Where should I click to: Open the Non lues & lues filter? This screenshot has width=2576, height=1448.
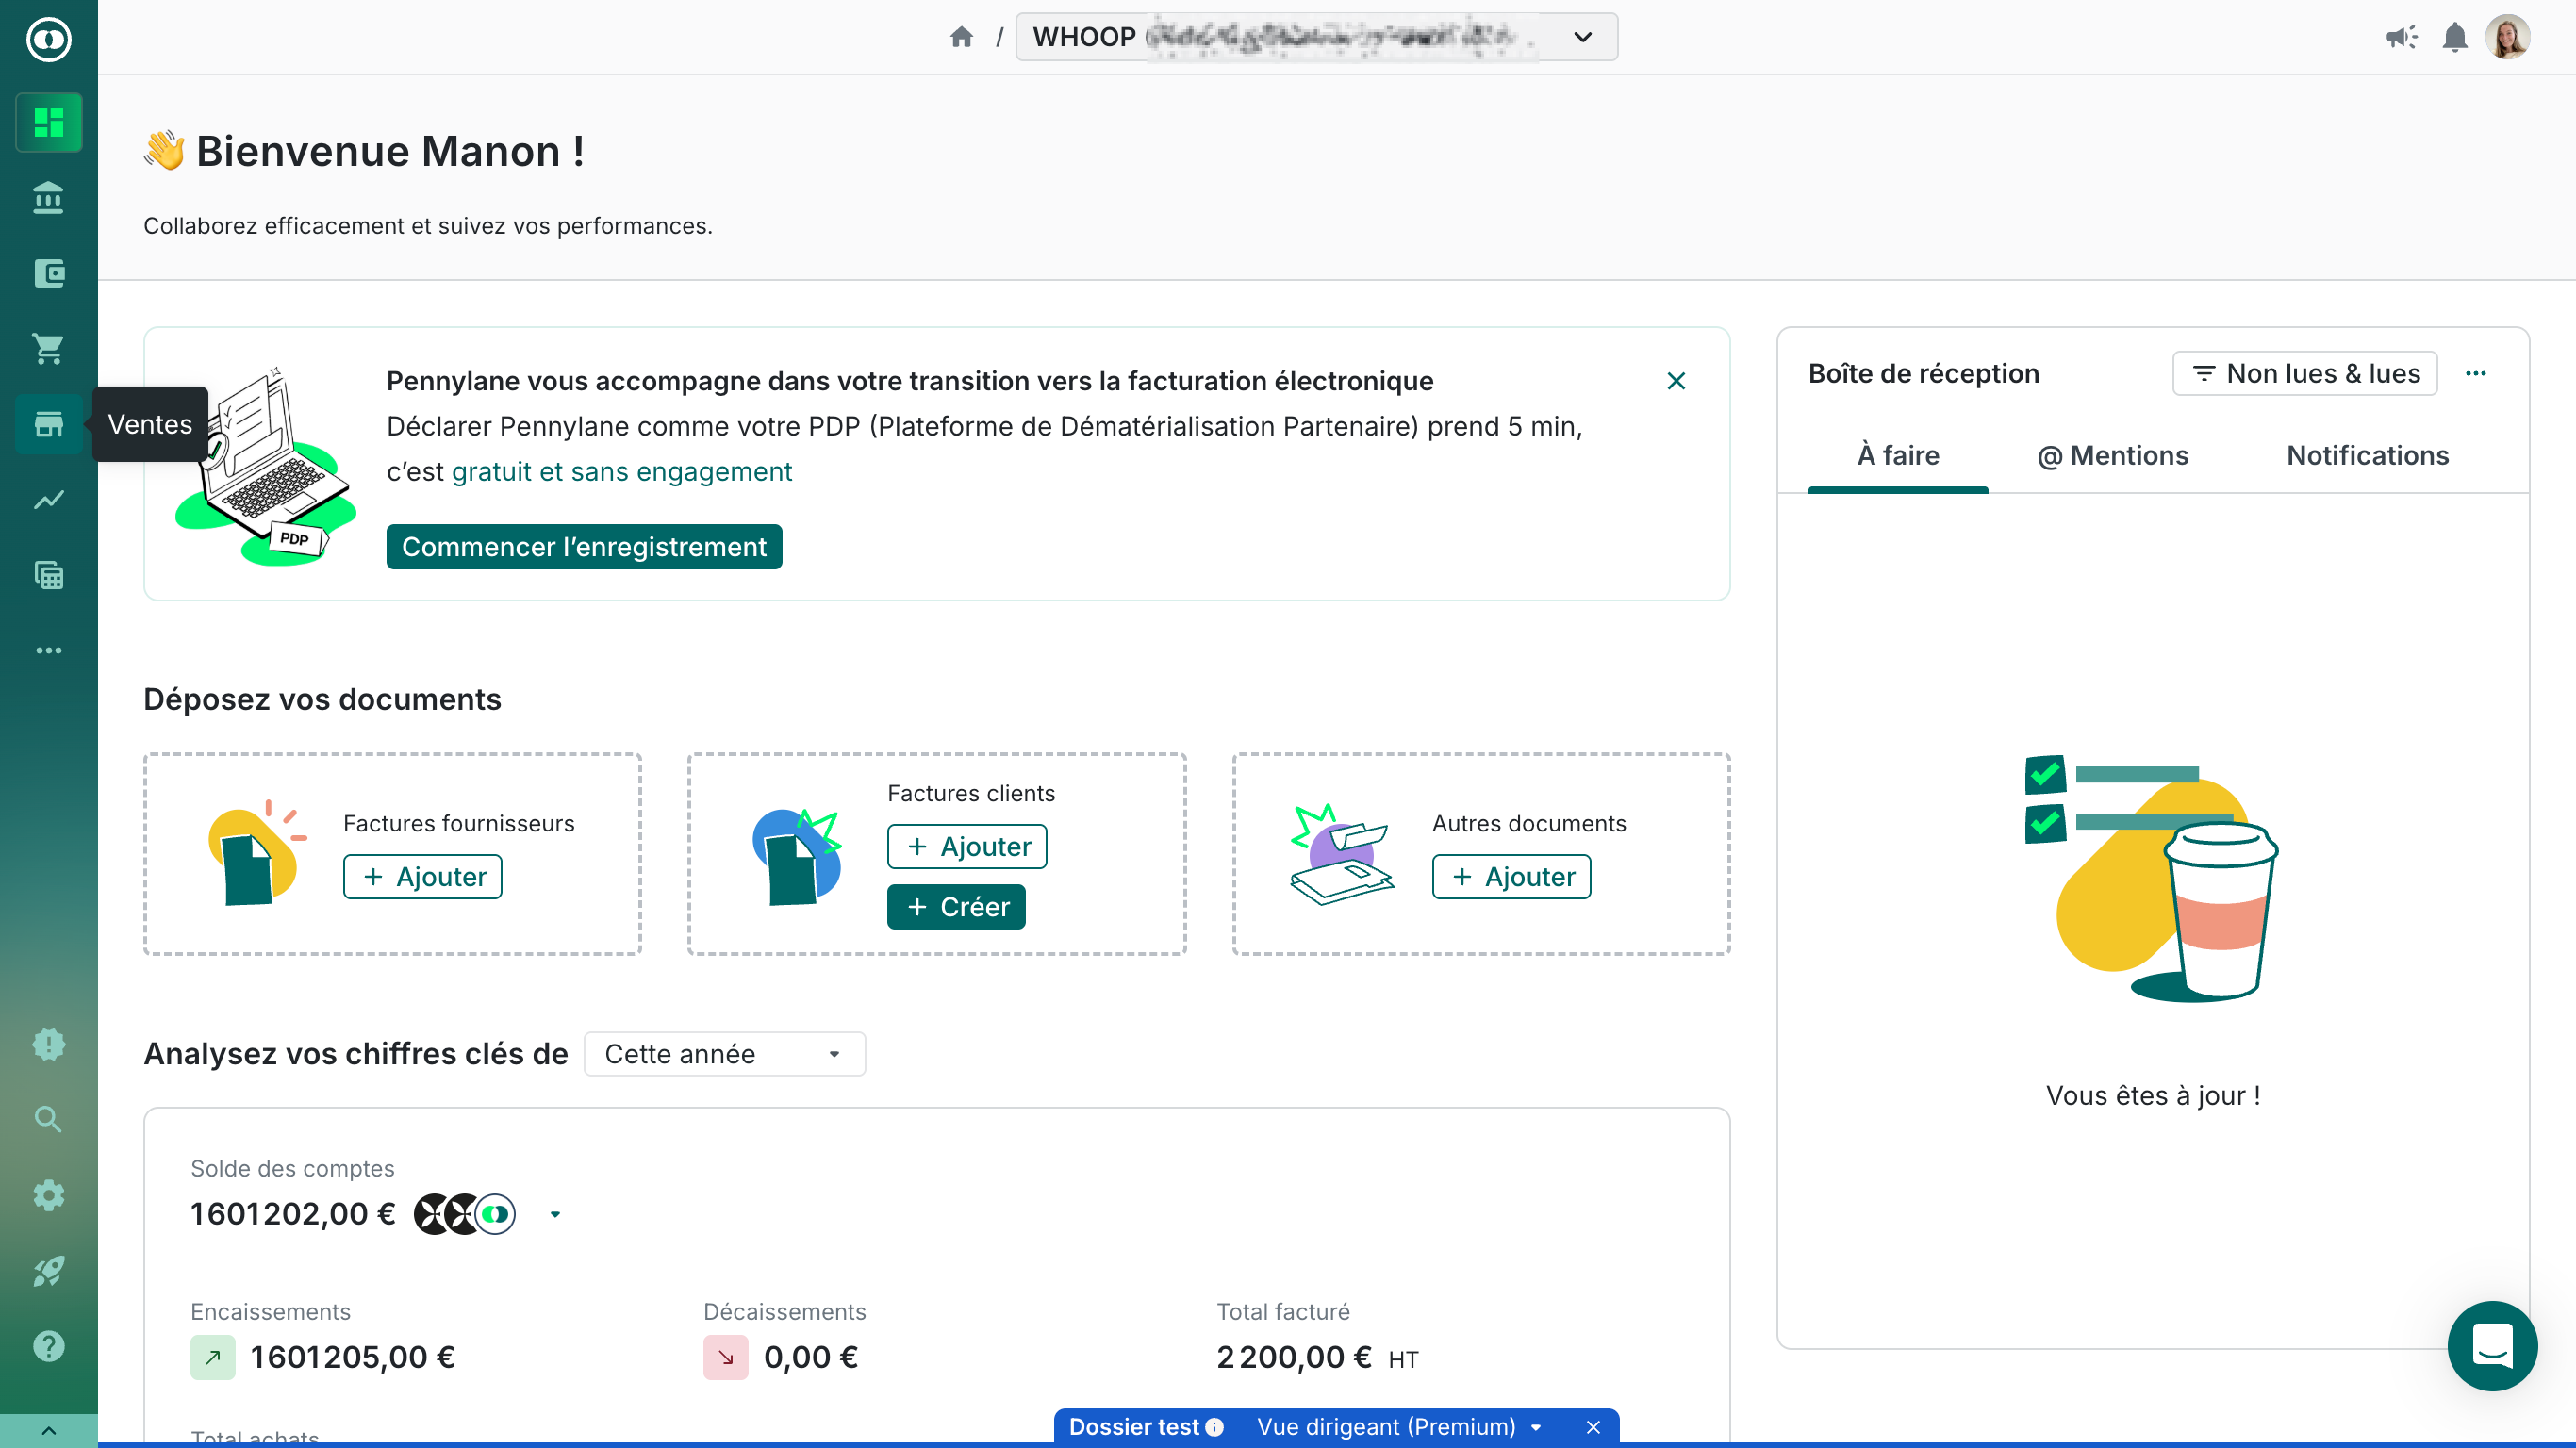click(2304, 373)
